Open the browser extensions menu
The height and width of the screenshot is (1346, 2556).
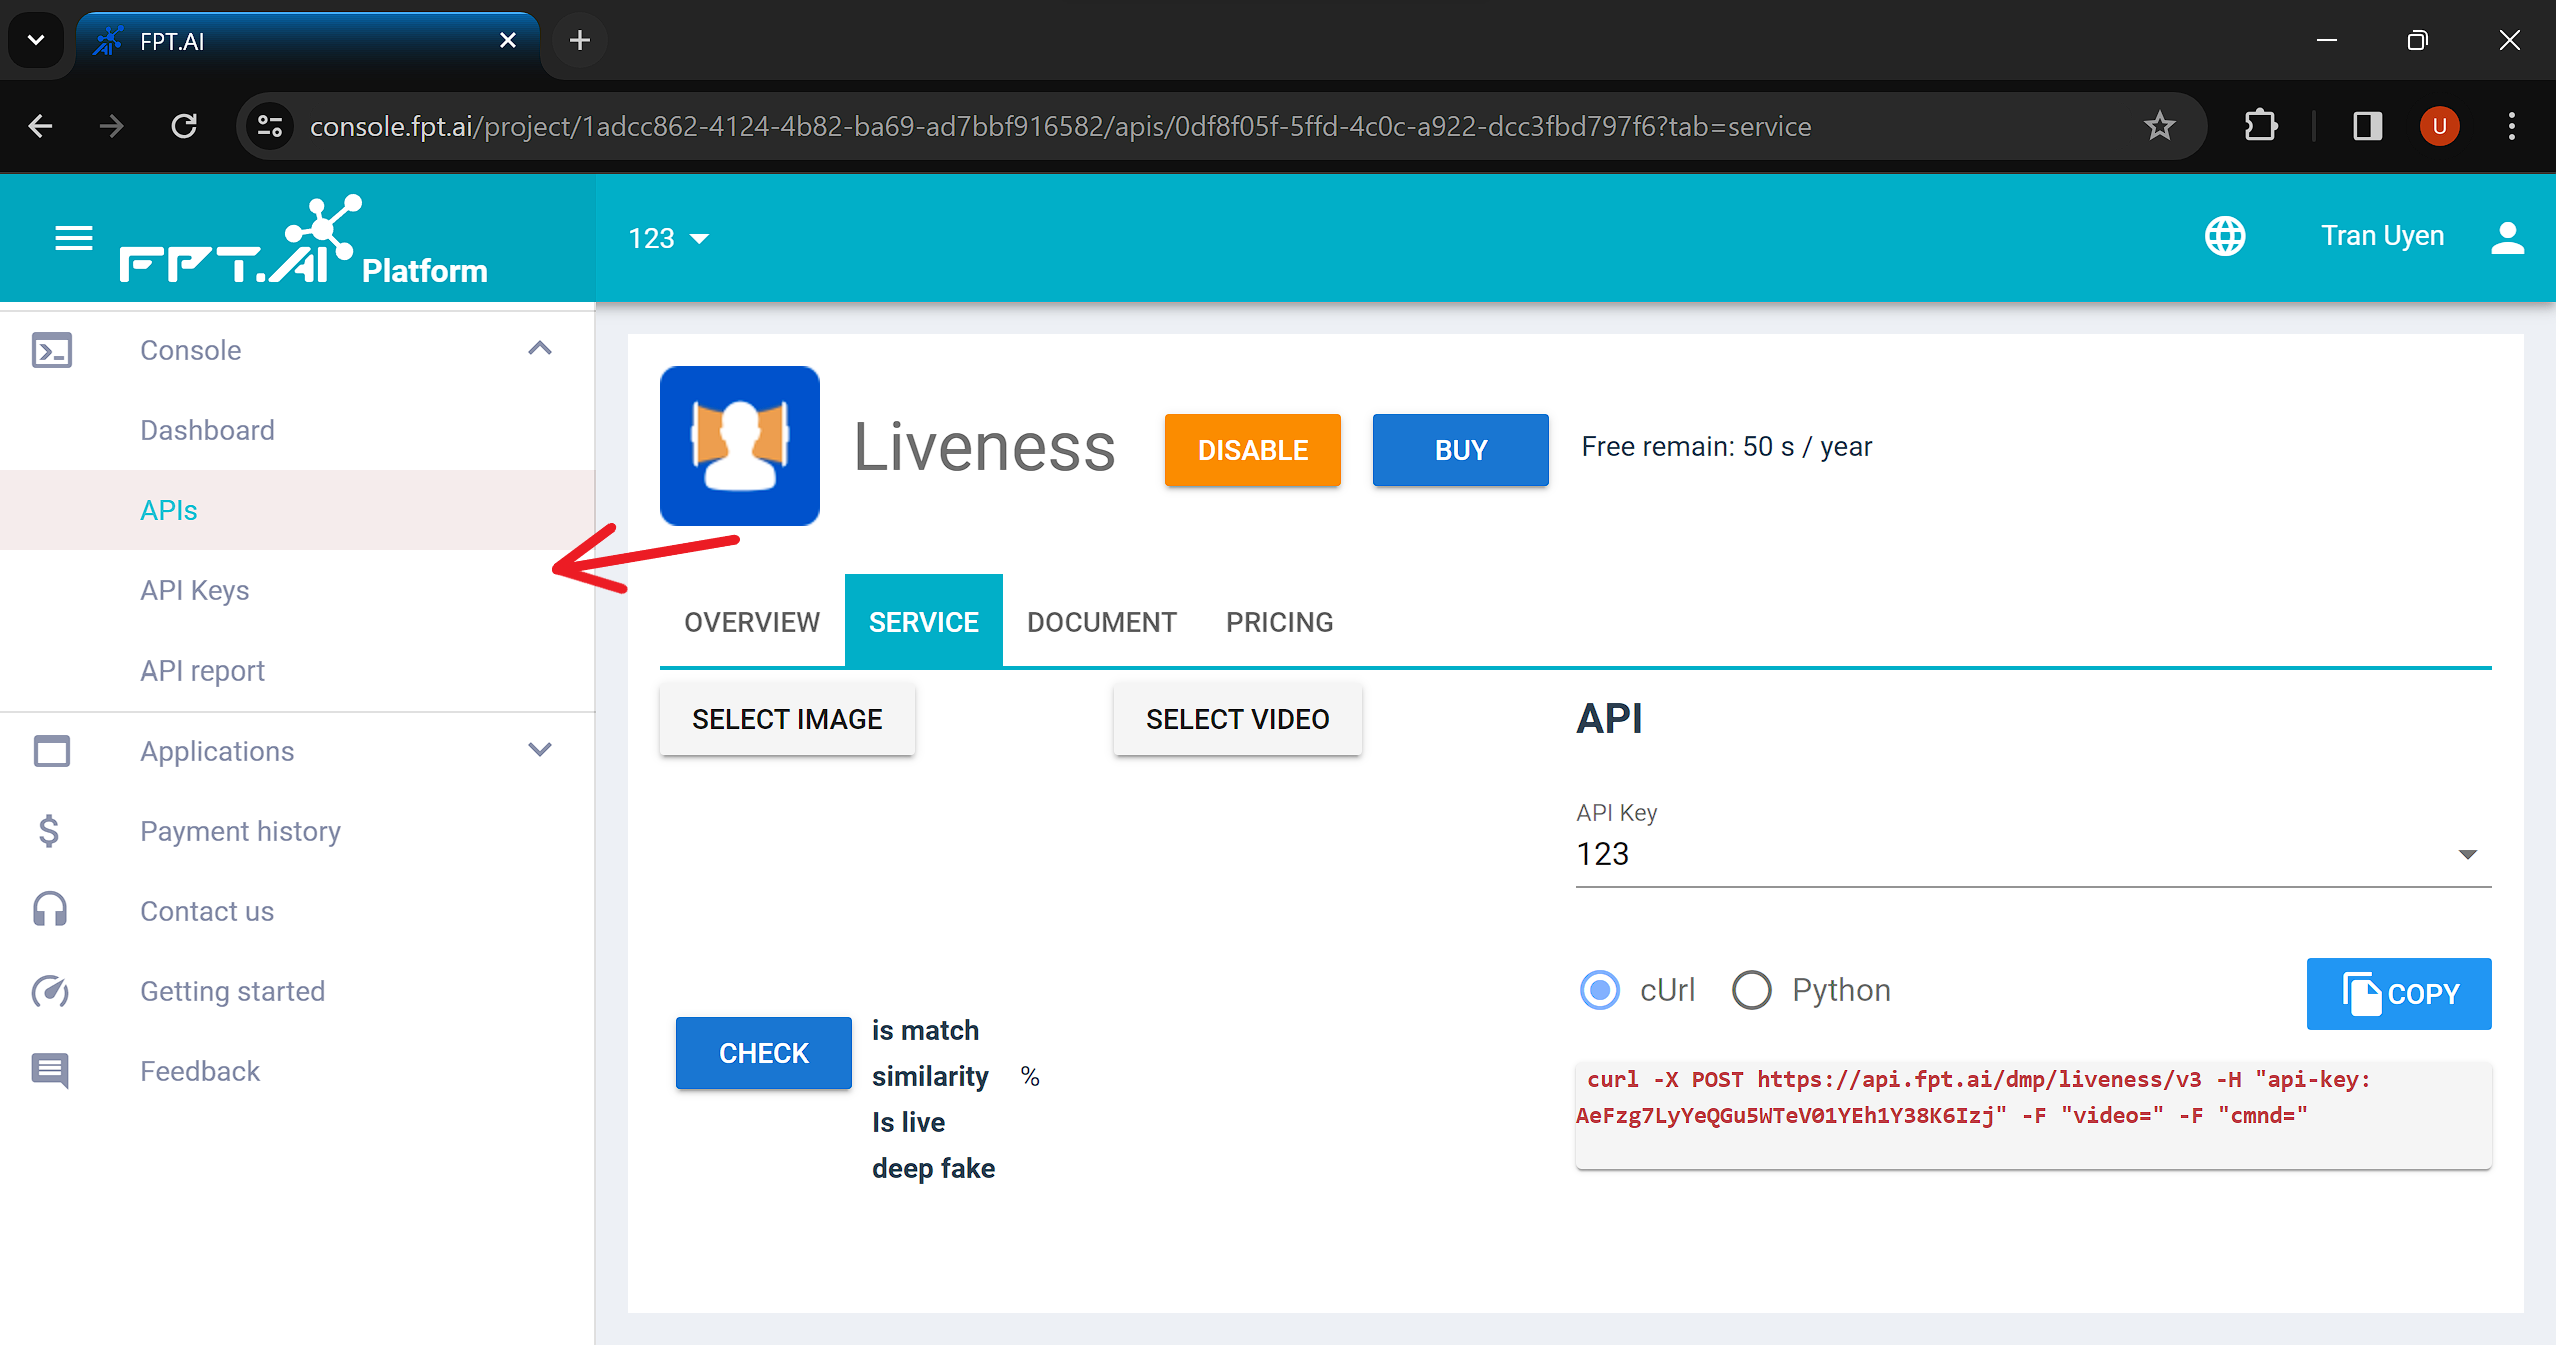tap(2261, 126)
